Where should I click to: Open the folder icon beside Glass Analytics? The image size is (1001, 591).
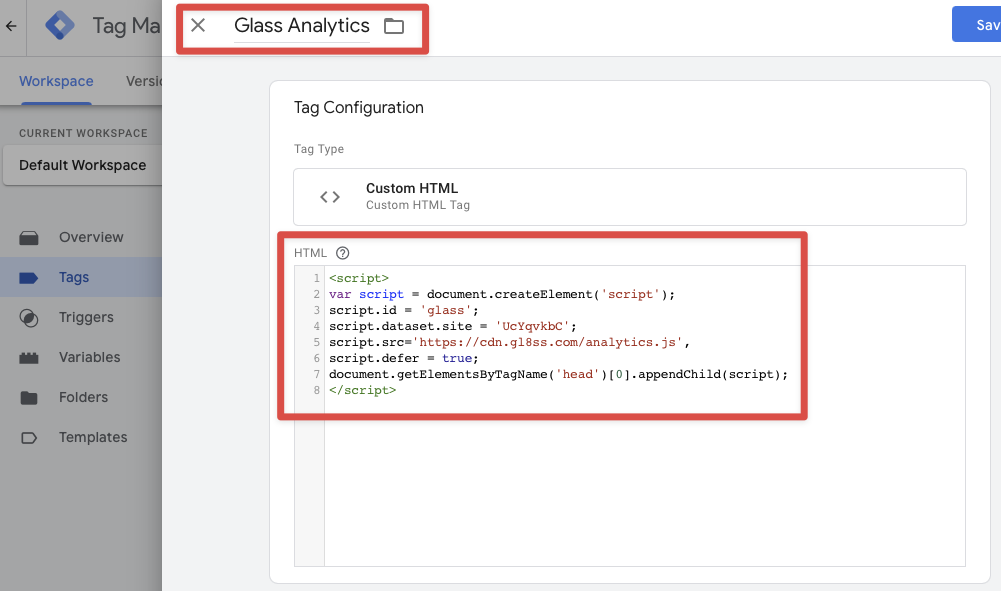coord(394,27)
